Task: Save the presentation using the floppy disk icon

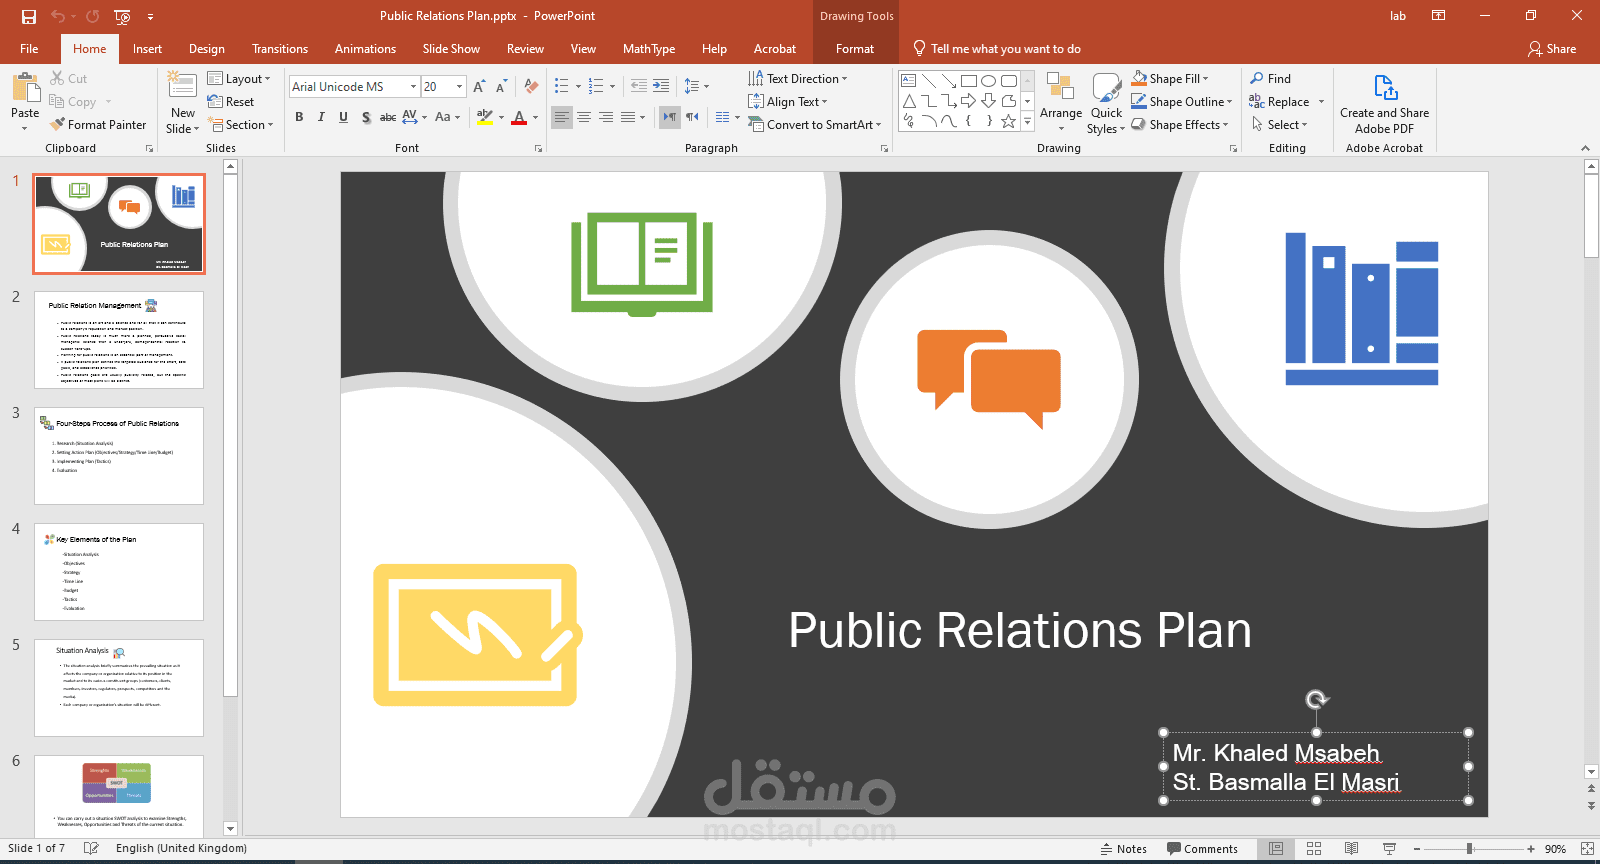Action: point(29,16)
